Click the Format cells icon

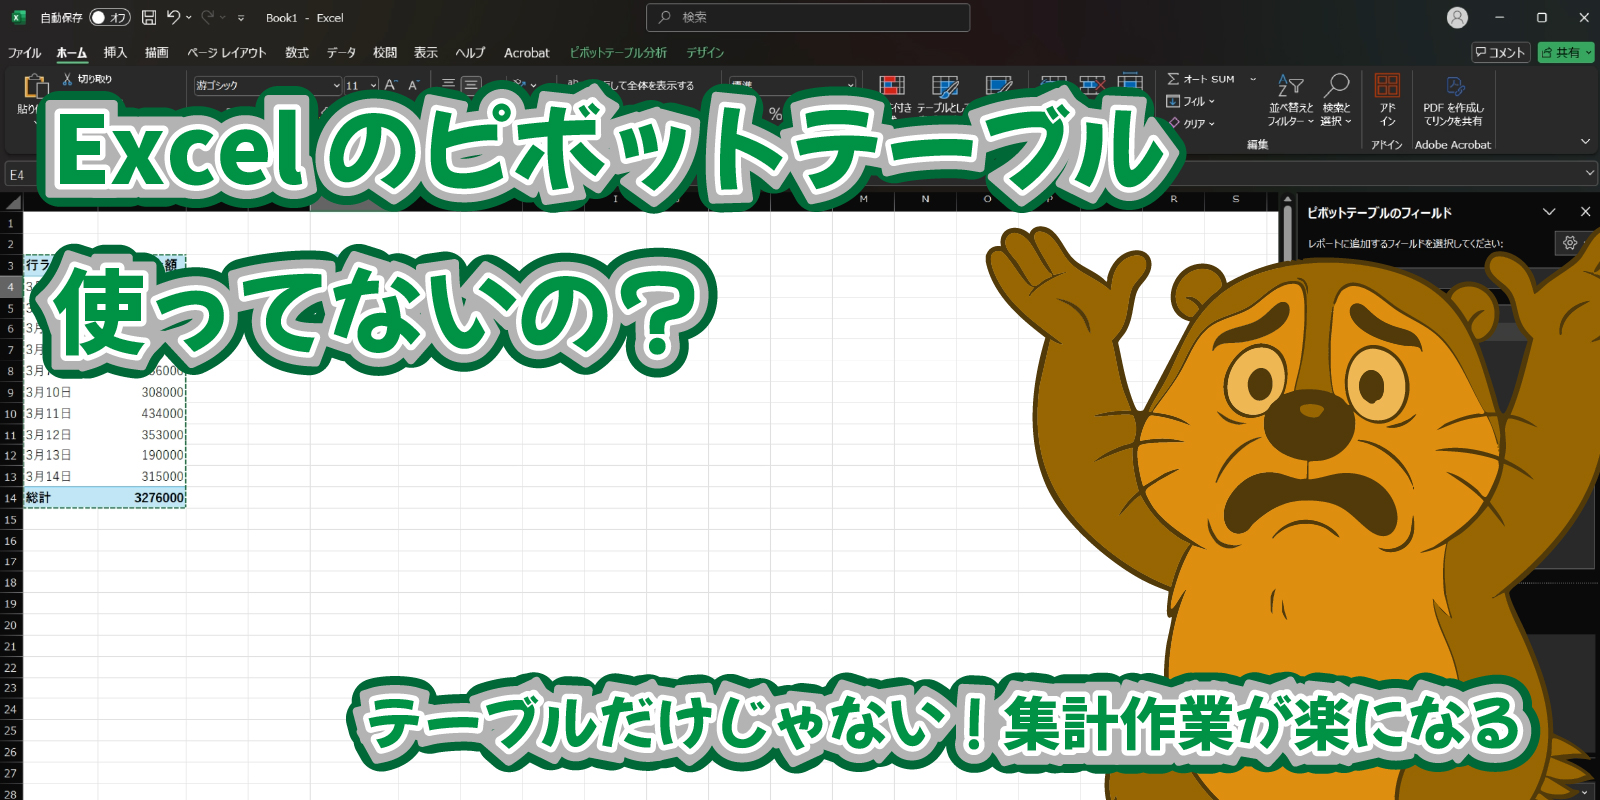tap(1131, 83)
